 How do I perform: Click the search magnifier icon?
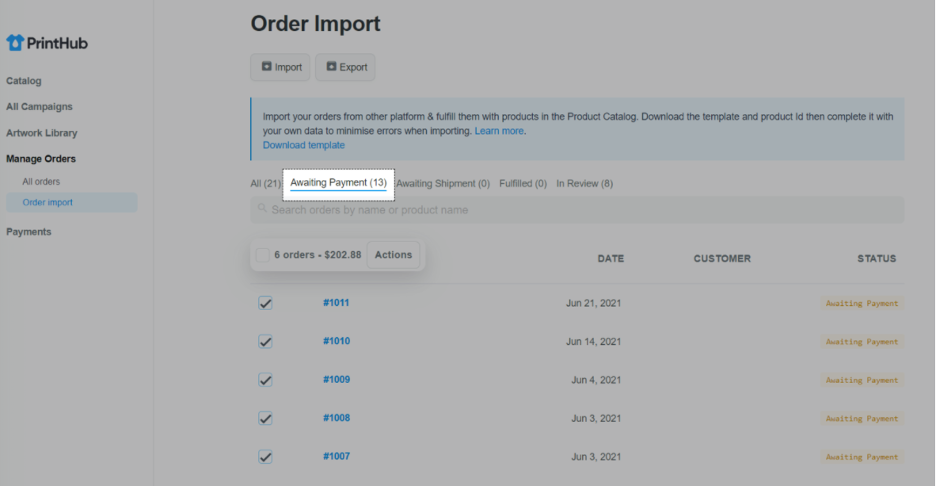(262, 209)
